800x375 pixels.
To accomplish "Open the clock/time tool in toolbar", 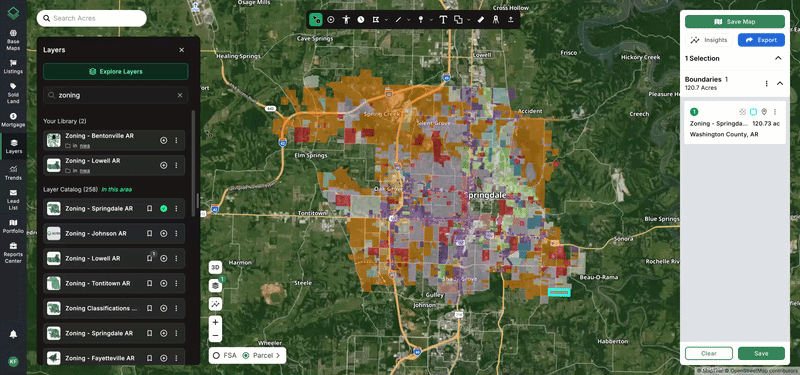I will (x=361, y=20).
